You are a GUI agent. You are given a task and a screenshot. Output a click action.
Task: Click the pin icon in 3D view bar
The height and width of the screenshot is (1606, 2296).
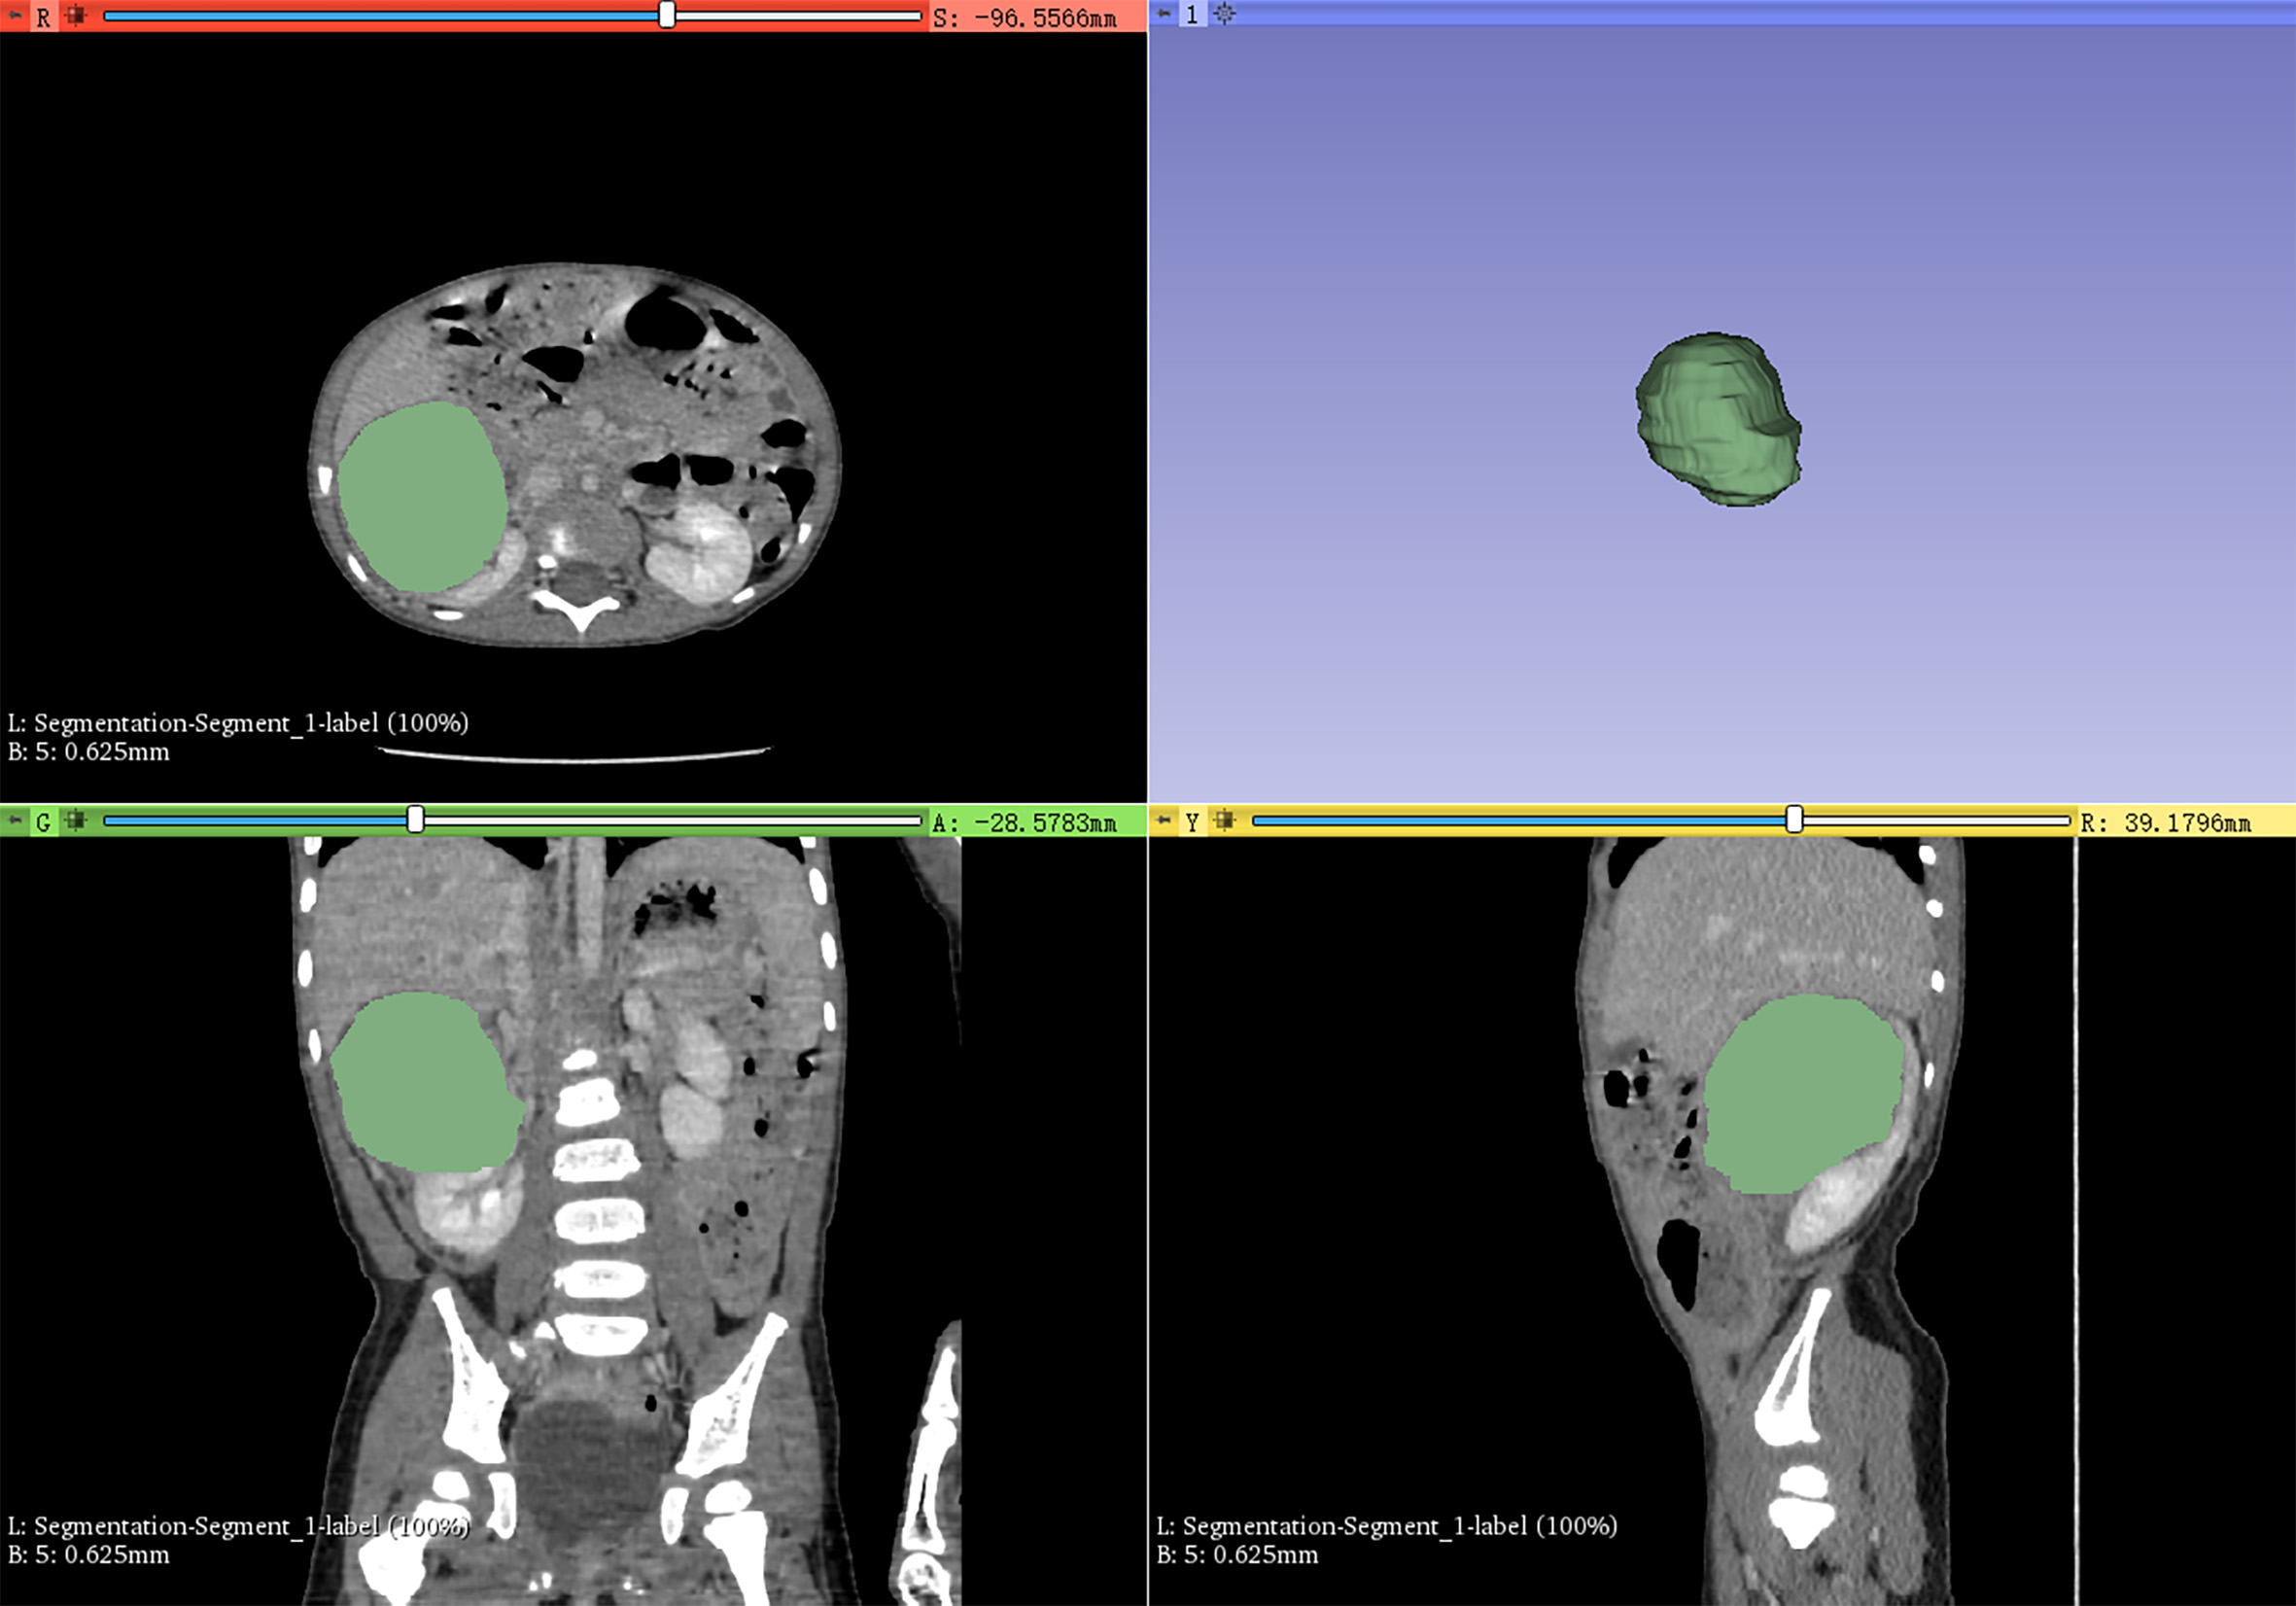pyautogui.click(x=1163, y=14)
